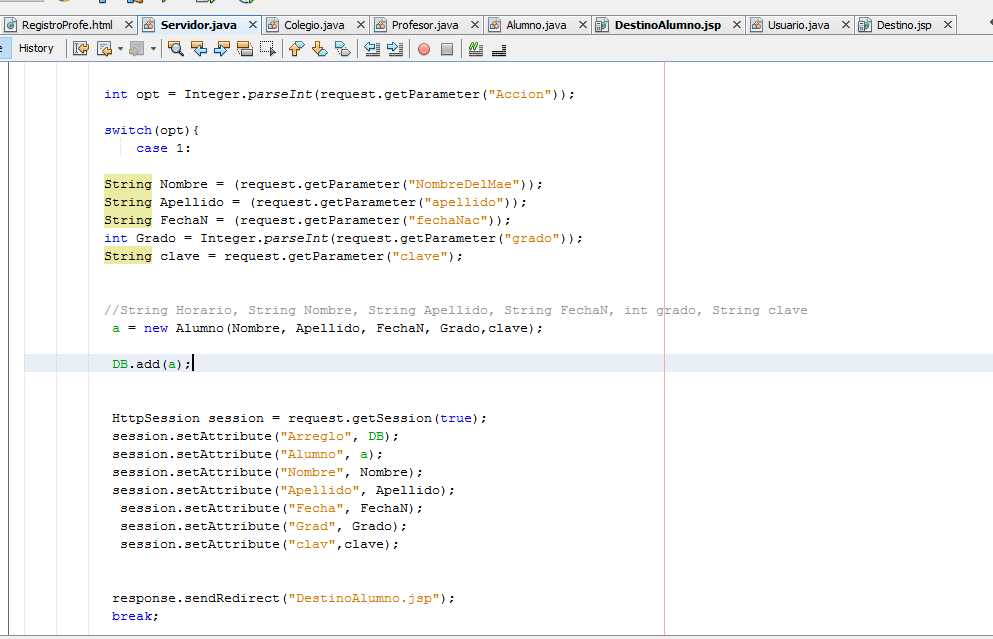This screenshot has height=639, width=993.
Task: Click the Last Edit icon in editor toolbar
Action: tap(80, 49)
